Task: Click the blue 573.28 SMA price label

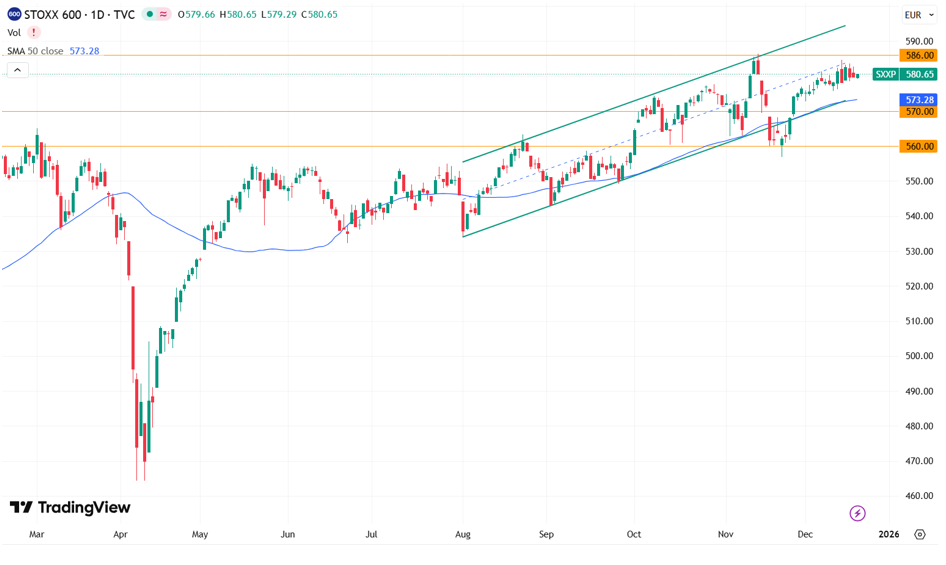Action: pos(918,100)
